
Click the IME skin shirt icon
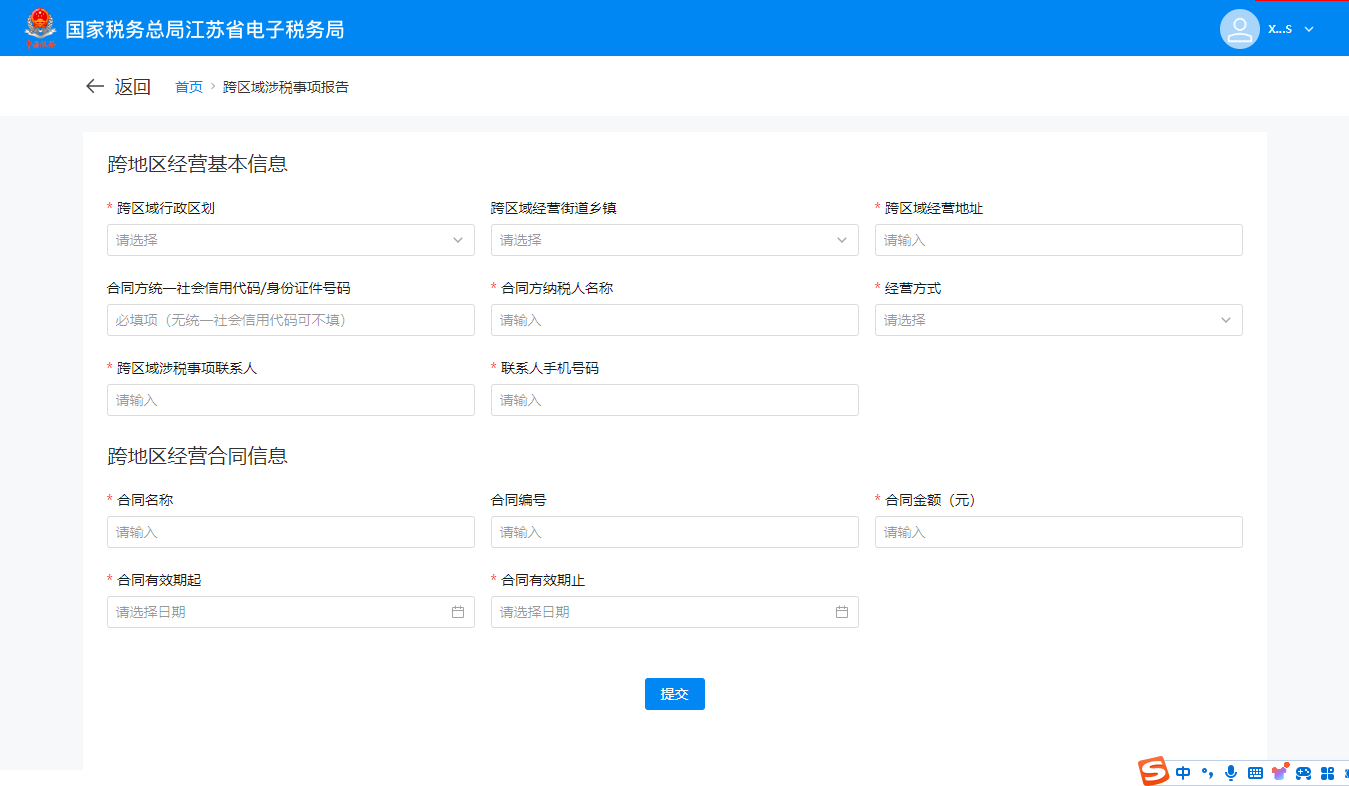click(x=1279, y=773)
